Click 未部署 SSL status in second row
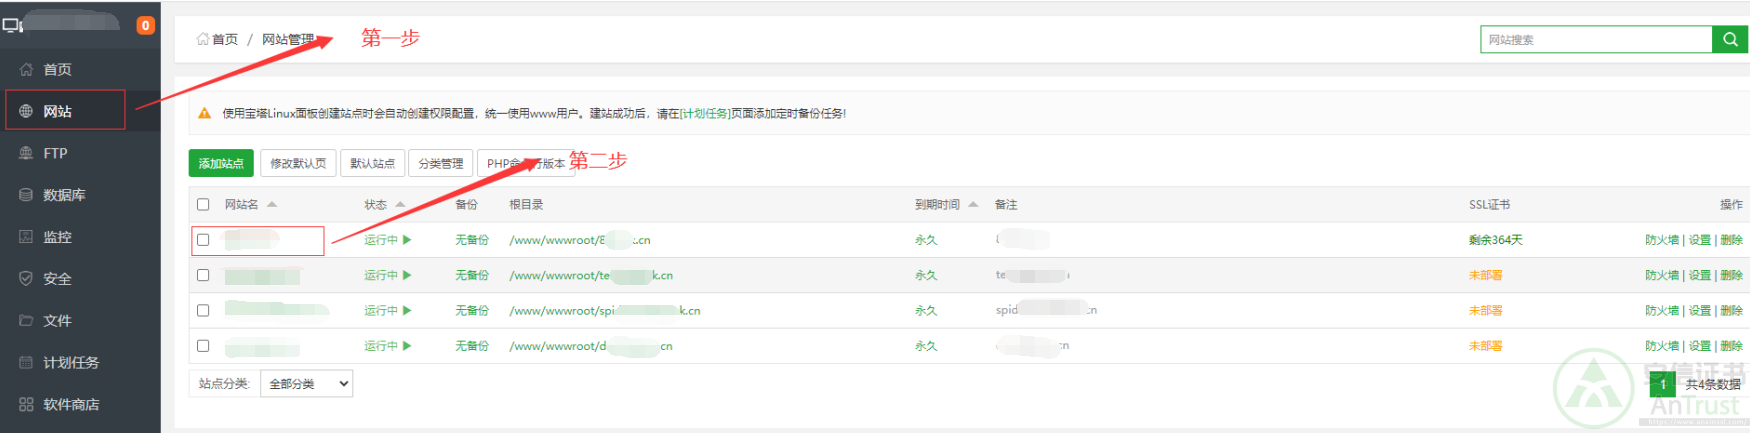 [1485, 275]
